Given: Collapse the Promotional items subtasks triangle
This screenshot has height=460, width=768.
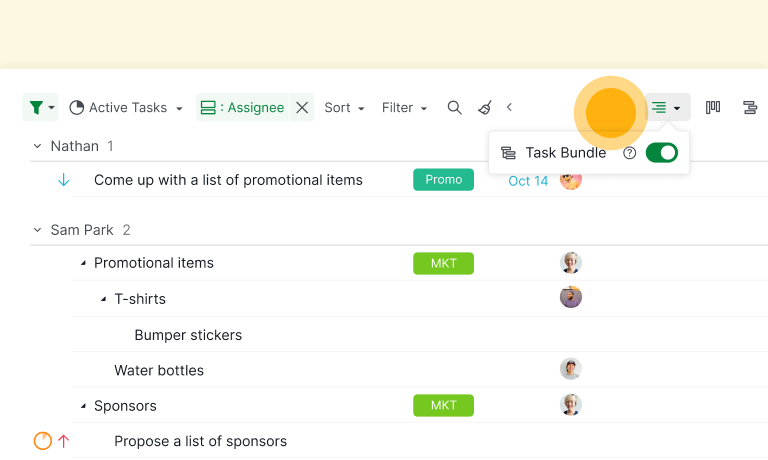Looking at the screenshot, I should (83, 263).
